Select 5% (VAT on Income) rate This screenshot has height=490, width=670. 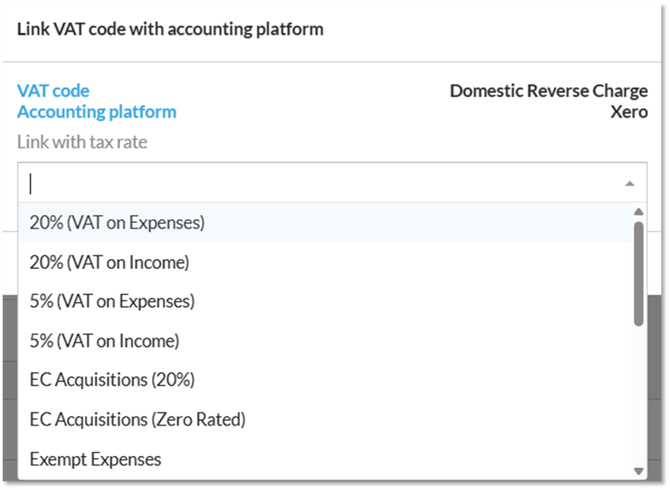104,341
